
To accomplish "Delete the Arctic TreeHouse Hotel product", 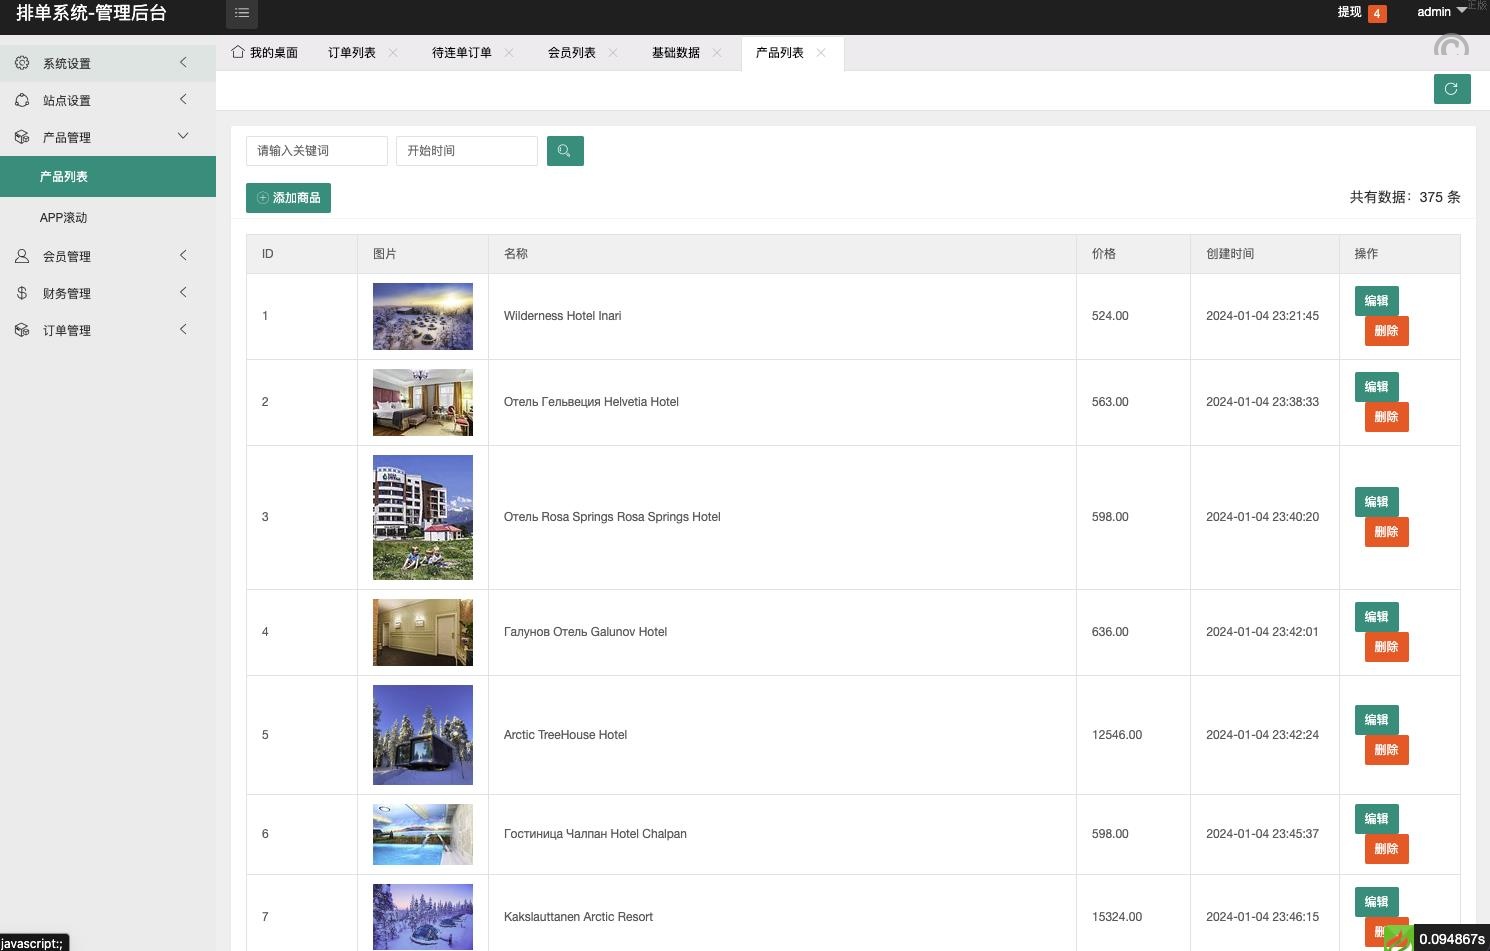I will coord(1386,750).
